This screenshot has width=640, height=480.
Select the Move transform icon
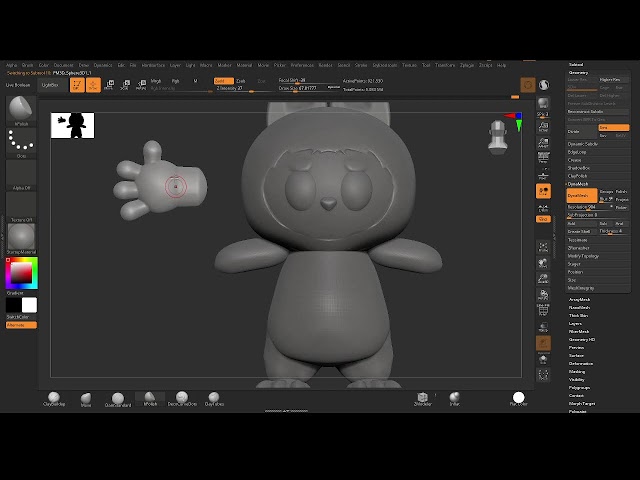click(109, 85)
